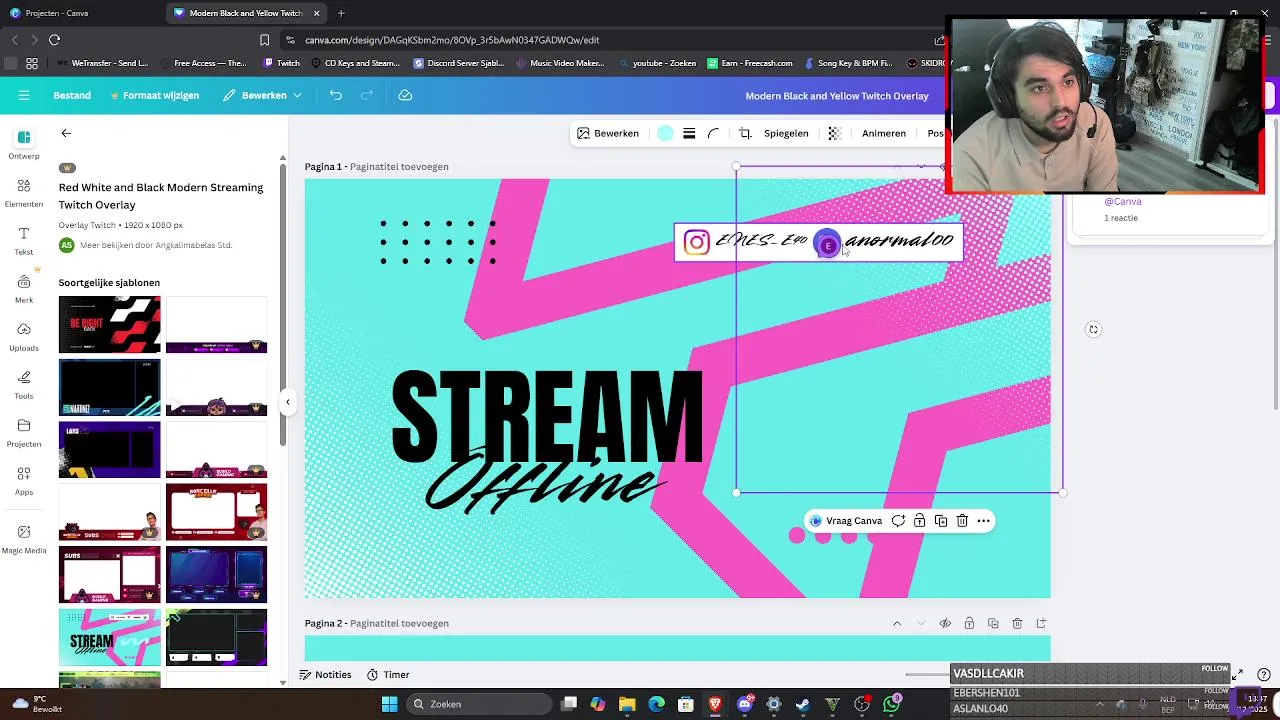
Task: Rotate the selected element handle
Action: pos(1093,329)
